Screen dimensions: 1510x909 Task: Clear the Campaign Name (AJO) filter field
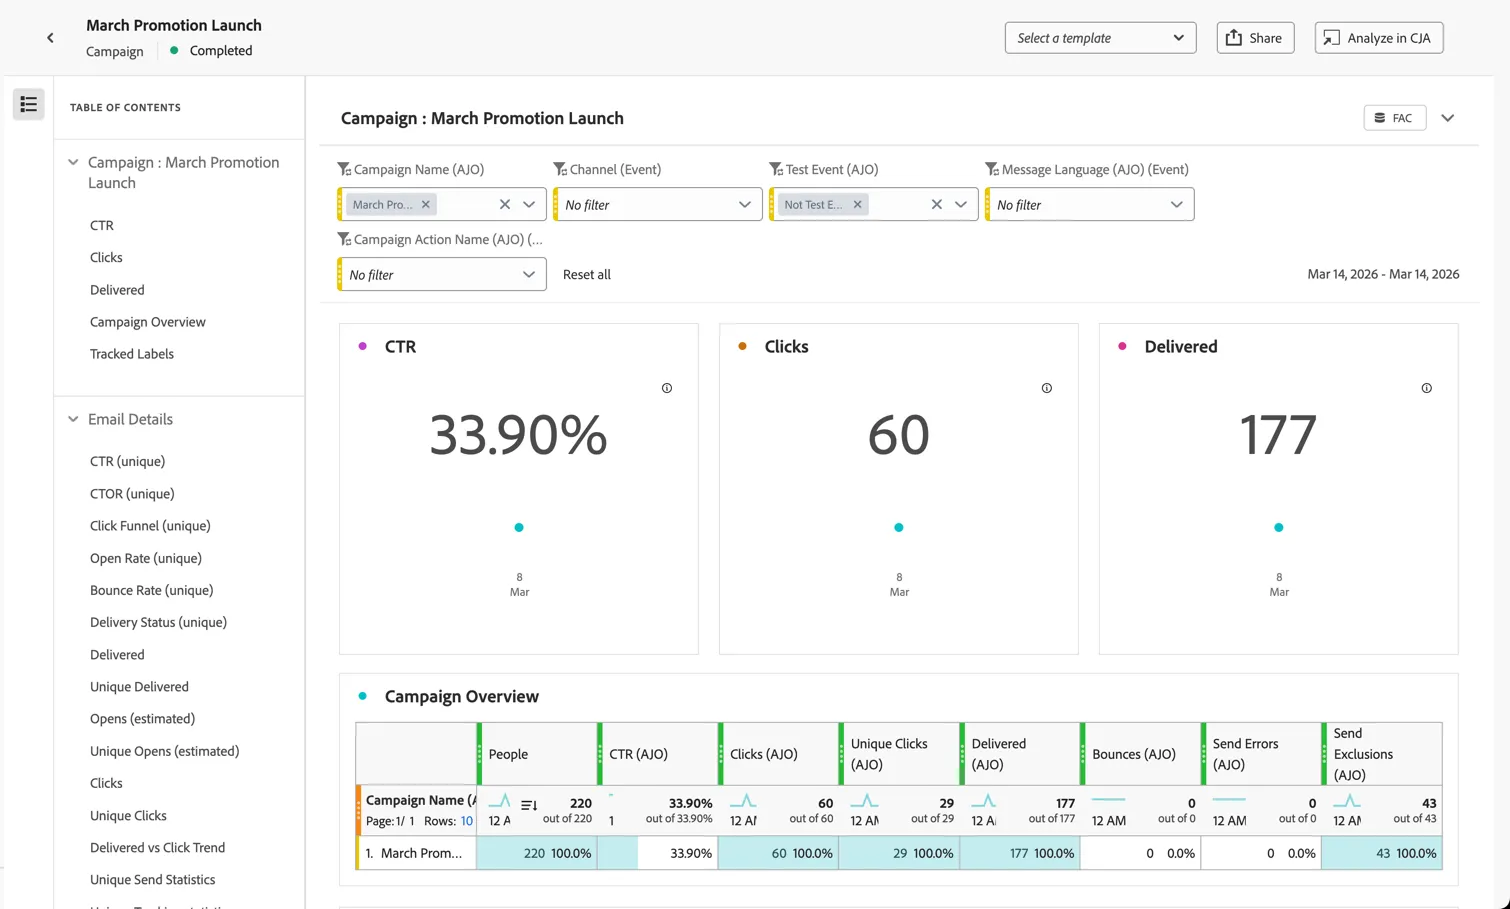(505, 204)
